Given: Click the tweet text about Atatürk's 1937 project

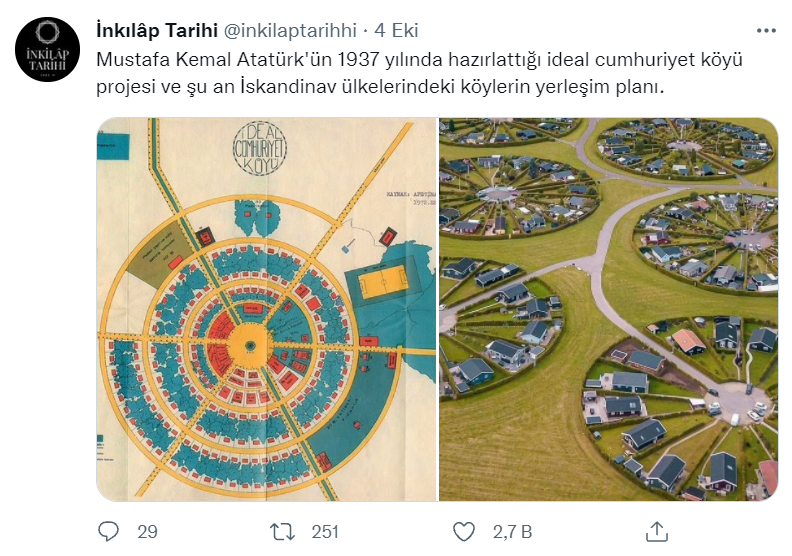Looking at the screenshot, I should pyautogui.click(x=419, y=73).
